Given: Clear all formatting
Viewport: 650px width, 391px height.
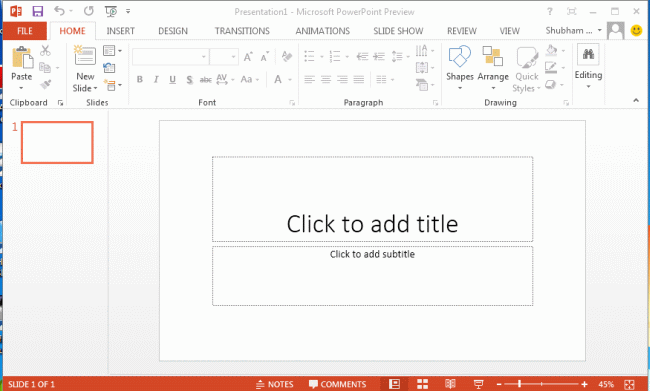Looking at the screenshot, I should 286,56.
